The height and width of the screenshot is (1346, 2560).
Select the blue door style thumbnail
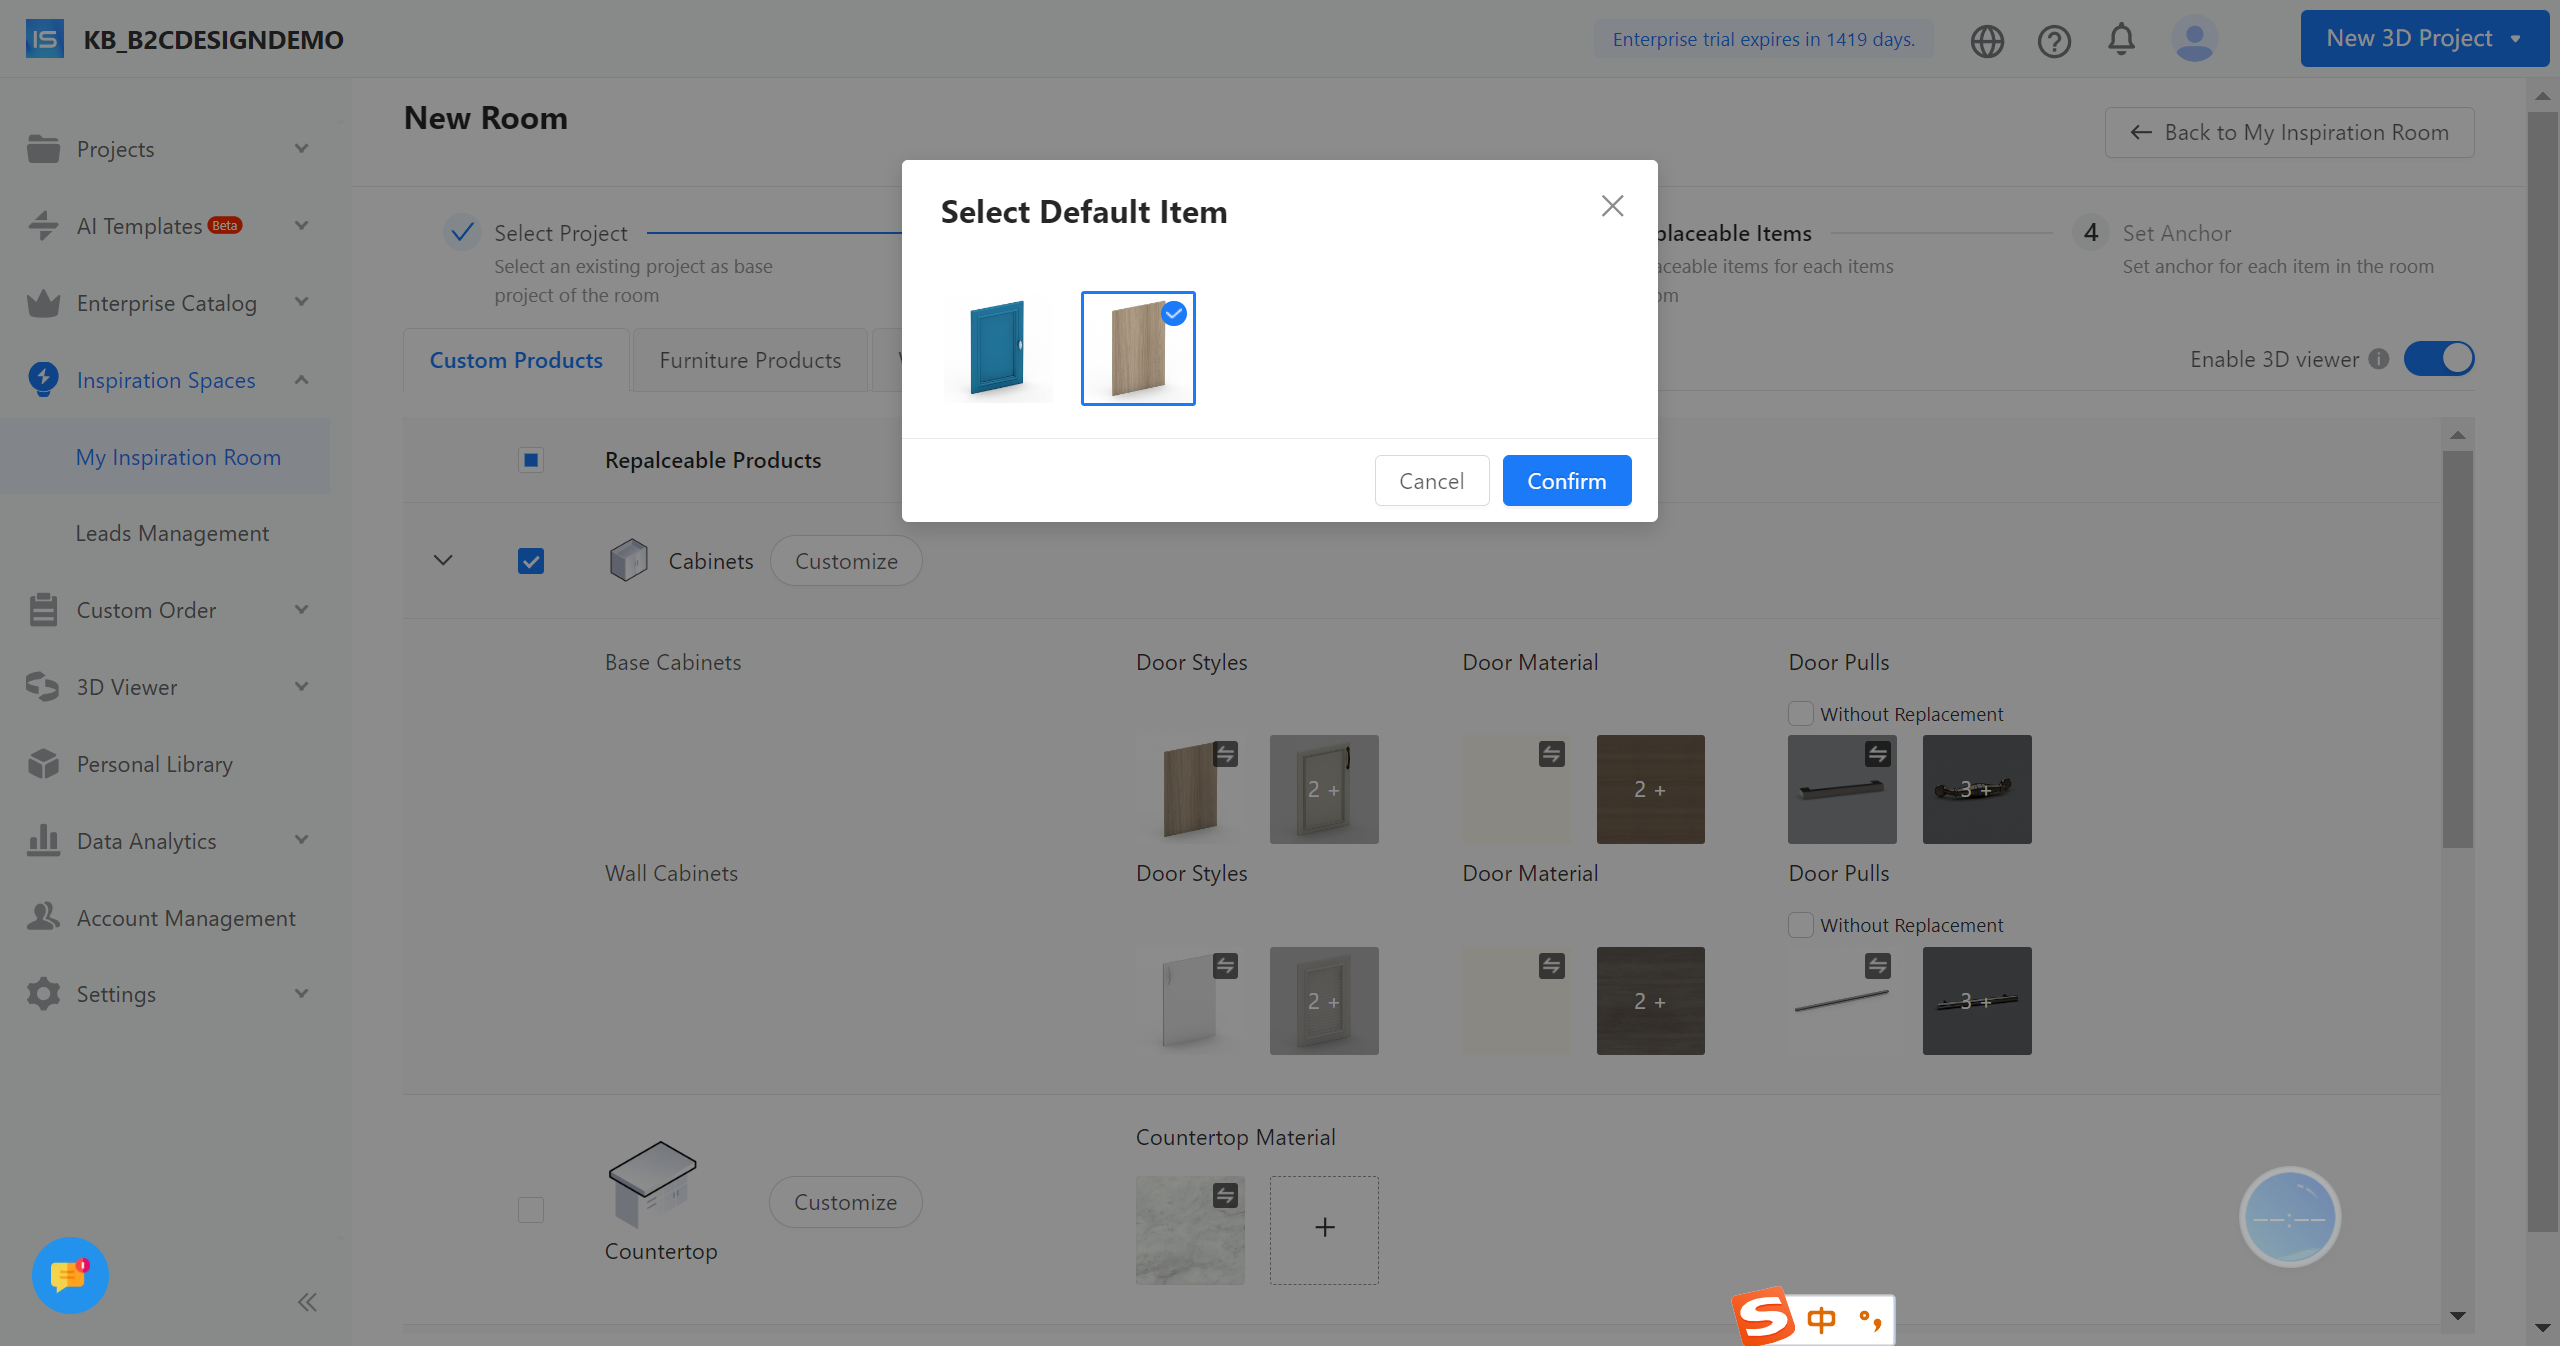(x=998, y=348)
